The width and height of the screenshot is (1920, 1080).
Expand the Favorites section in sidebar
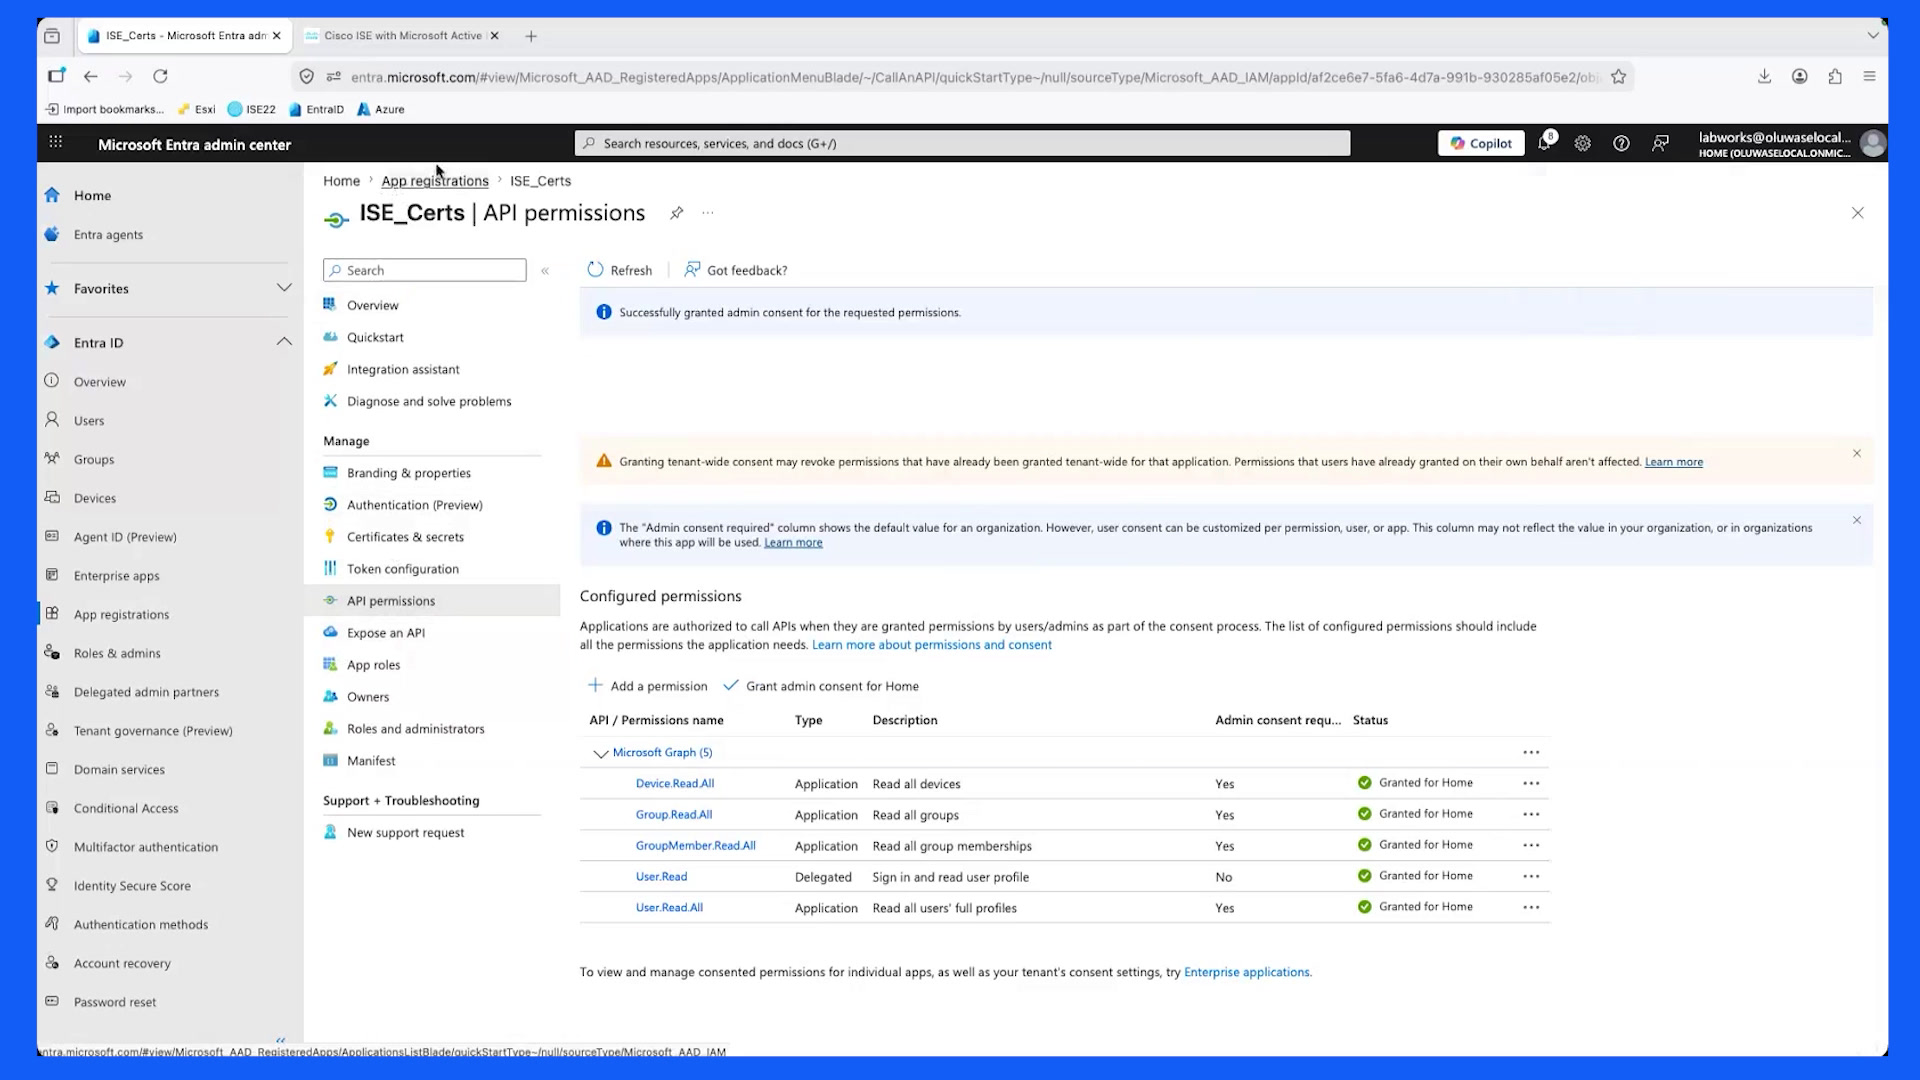coord(284,288)
